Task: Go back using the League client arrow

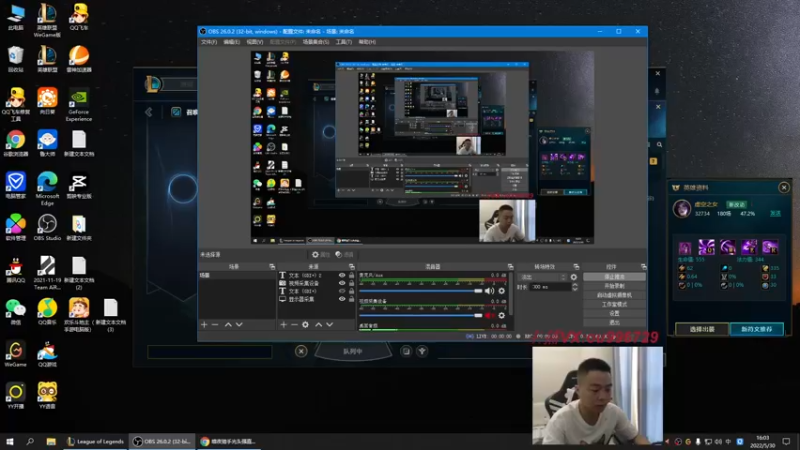Action: click(148, 112)
